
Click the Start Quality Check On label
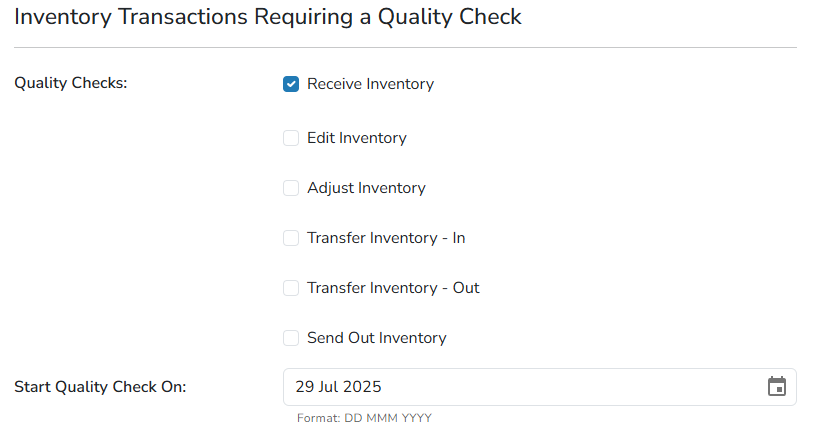coord(100,387)
